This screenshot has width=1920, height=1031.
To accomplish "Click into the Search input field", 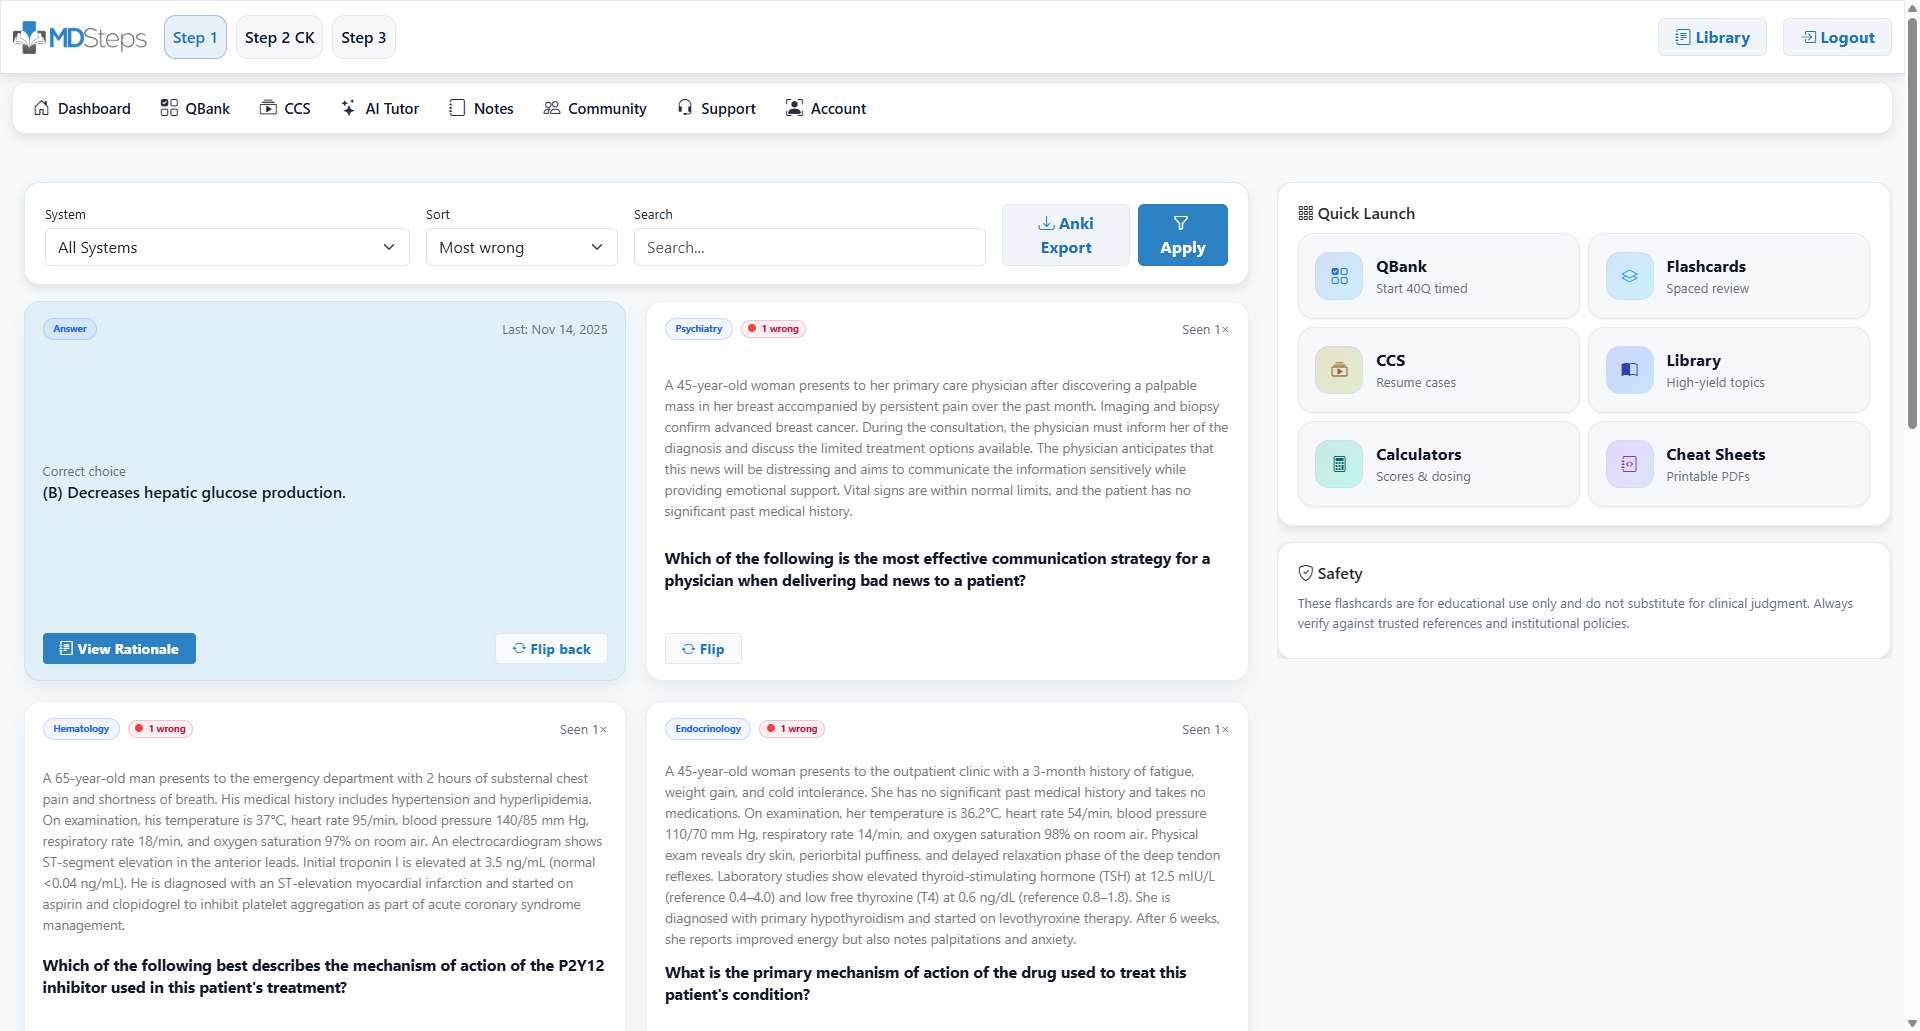I will (809, 248).
